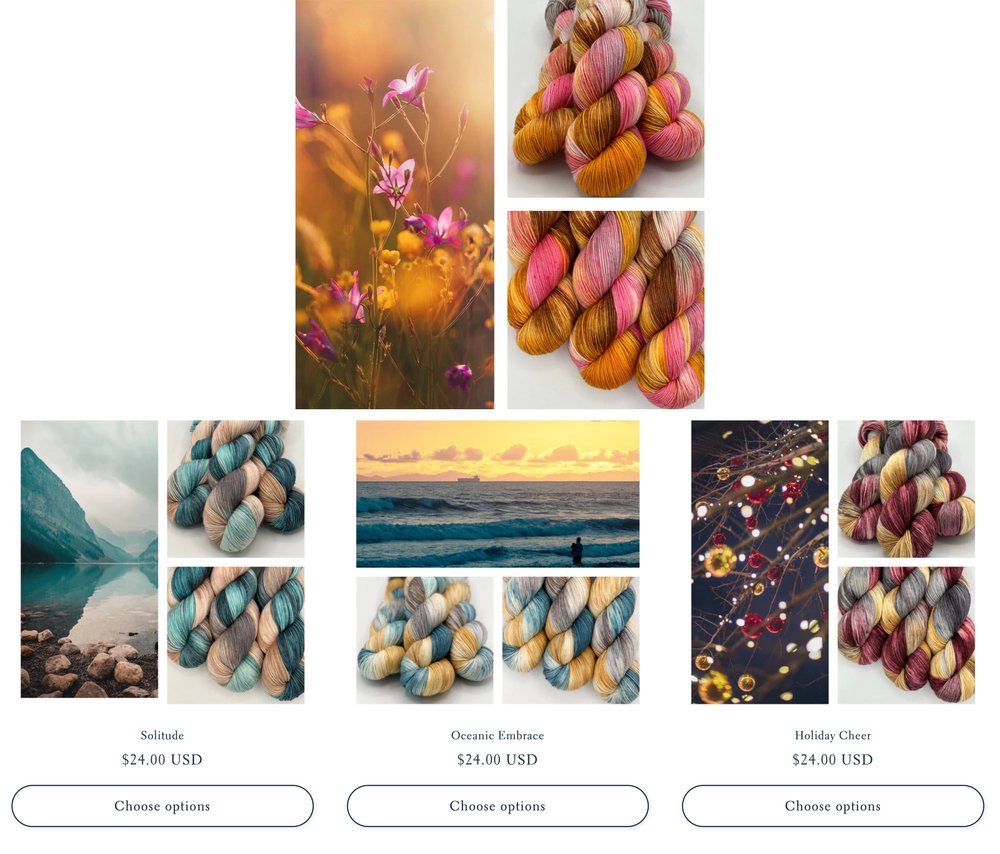Click the sunset ocean waves photo
This screenshot has width=1000, height=854.
497,494
